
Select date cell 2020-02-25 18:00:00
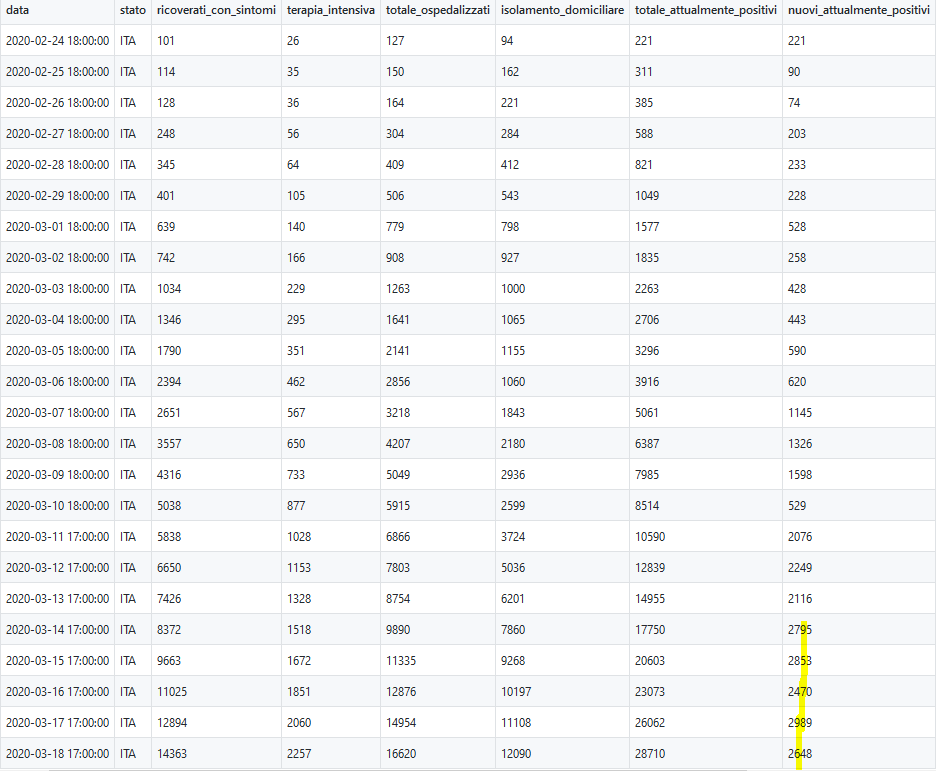(x=57, y=72)
